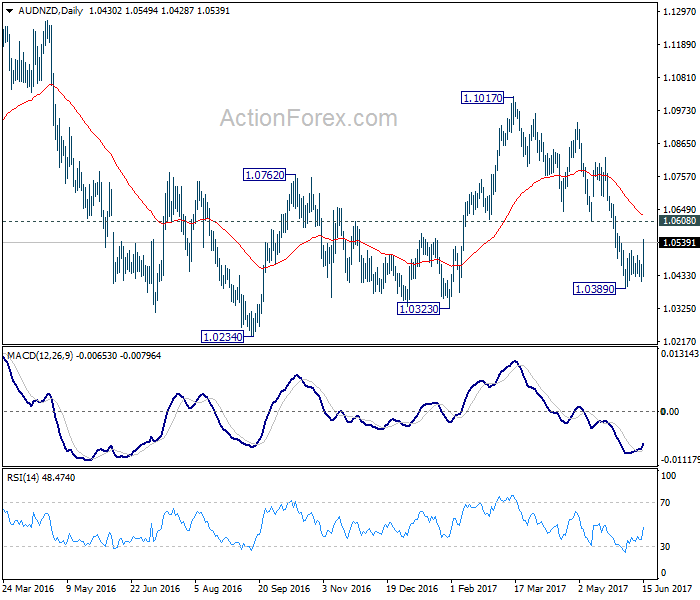Click the 1.10170 high price label
Viewport: 700px width, 600px height.
coord(483,98)
